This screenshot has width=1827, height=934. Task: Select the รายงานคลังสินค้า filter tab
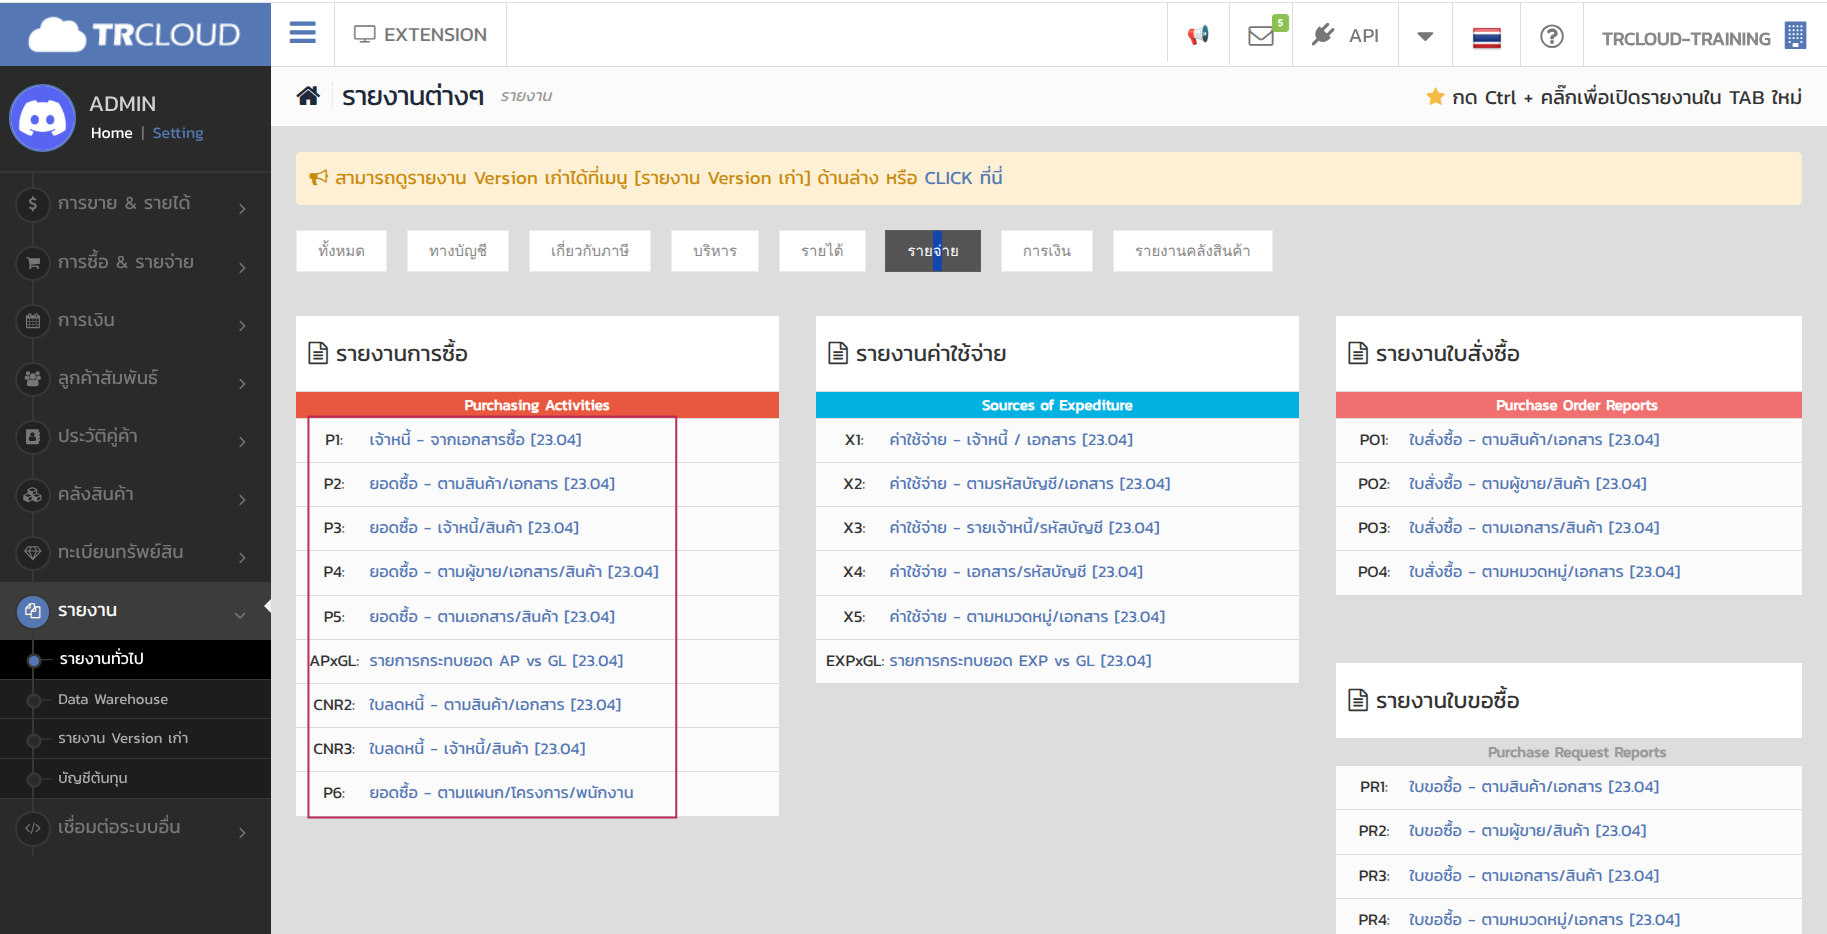(1192, 251)
